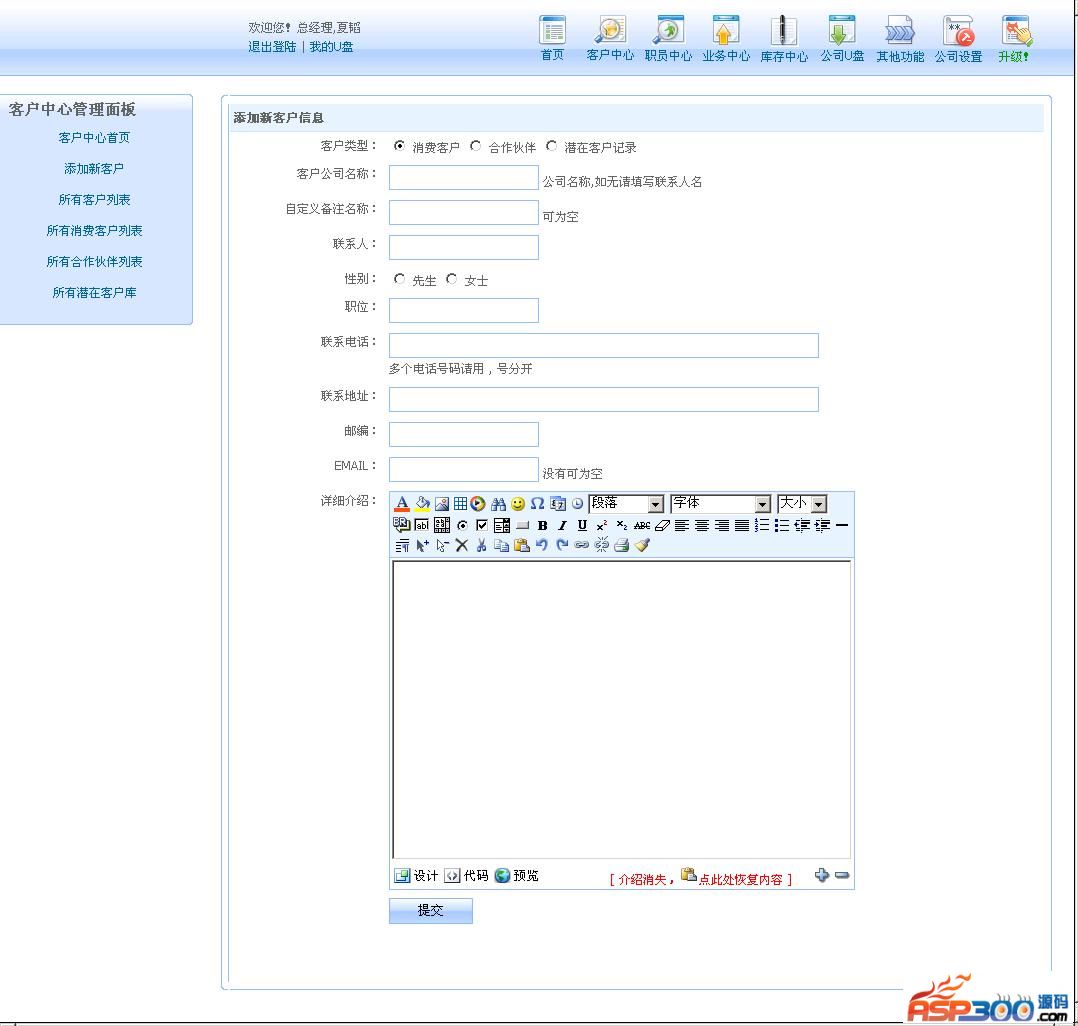This screenshot has width=1078, height=1026.
Task: Open the 其他功能 other functions icon
Action: [900, 31]
